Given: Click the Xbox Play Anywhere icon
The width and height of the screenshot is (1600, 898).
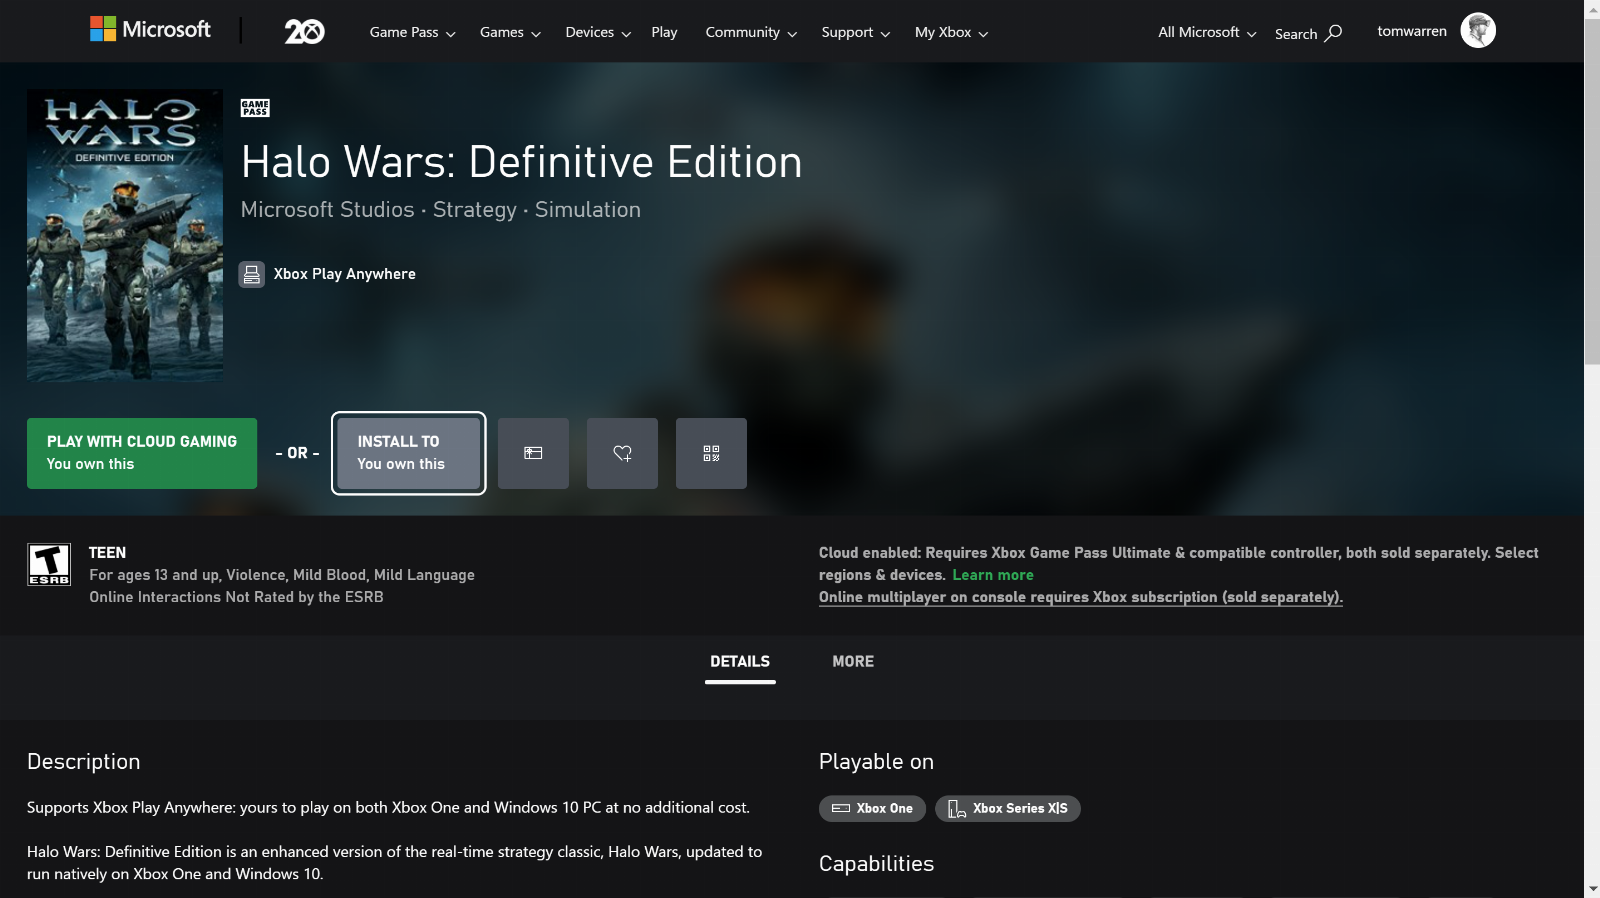Looking at the screenshot, I should tap(252, 274).
